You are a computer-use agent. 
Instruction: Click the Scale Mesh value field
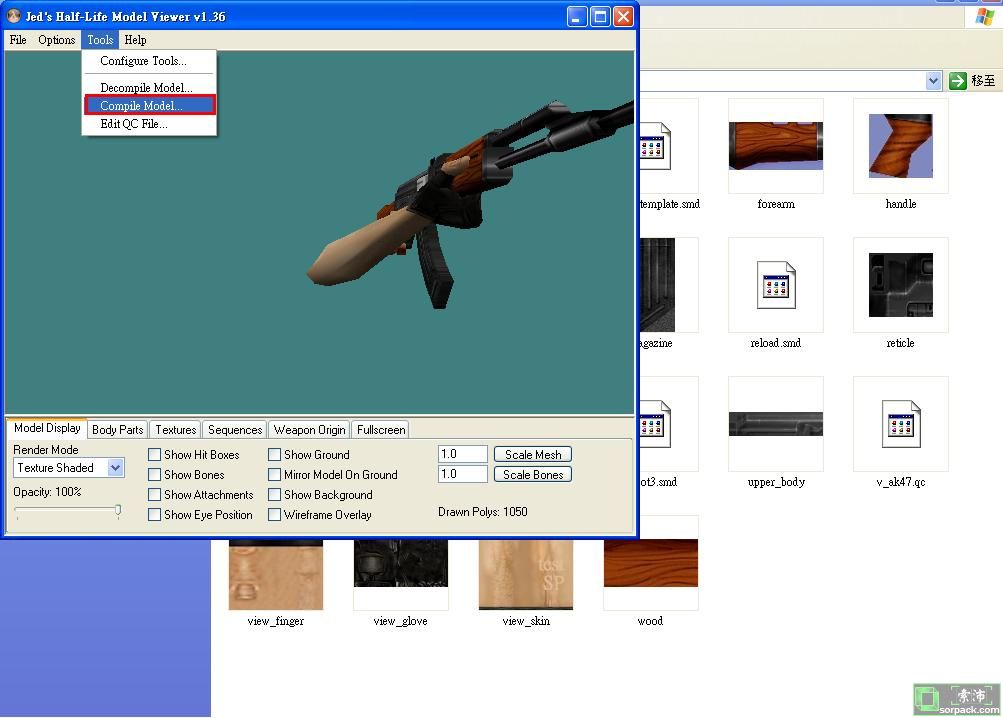pyautogui.click(x=462, y=454)
